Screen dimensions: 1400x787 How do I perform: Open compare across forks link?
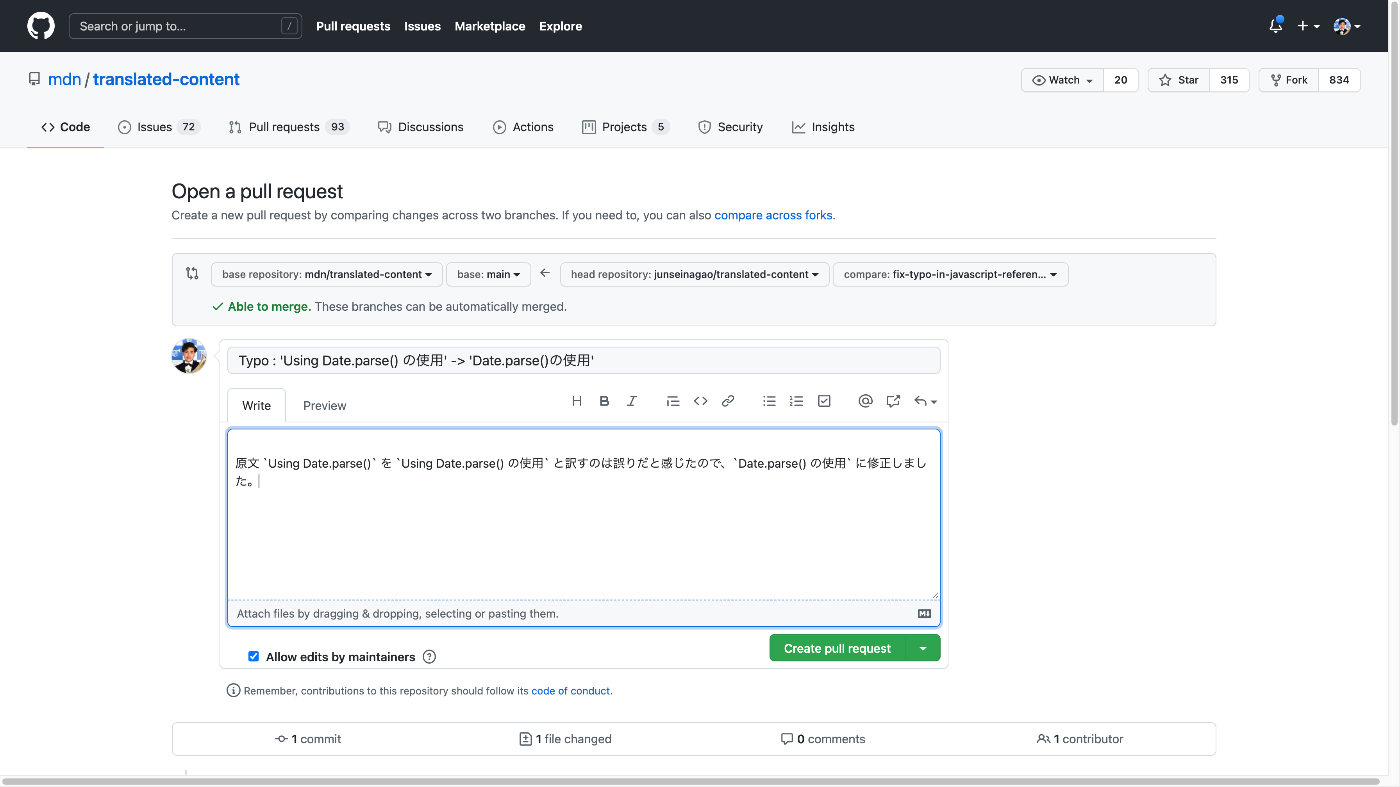(x=773, y=215)
